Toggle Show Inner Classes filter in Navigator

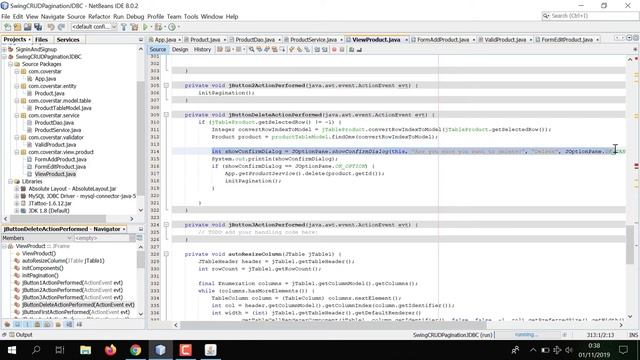click(48, 324)
